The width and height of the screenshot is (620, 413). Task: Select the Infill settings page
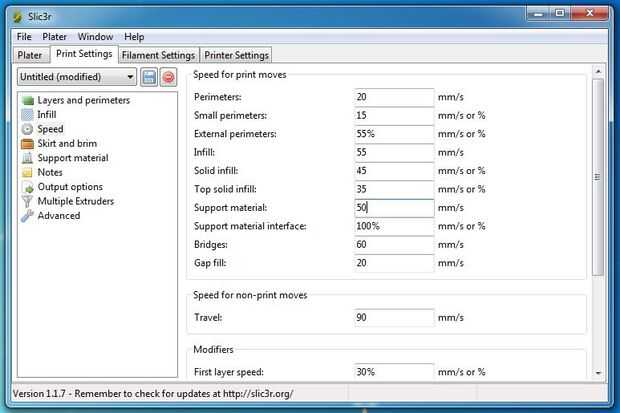coord(47,115)
